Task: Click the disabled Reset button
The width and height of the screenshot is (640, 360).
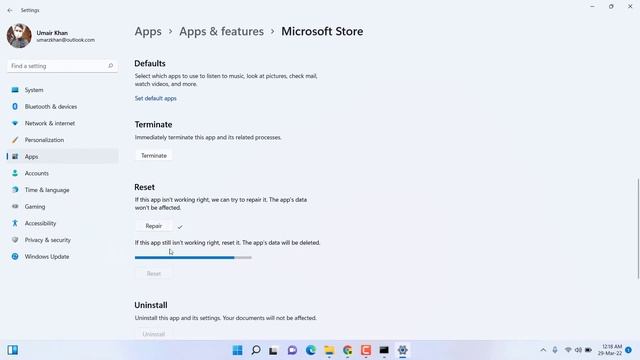Action: point(154,274)
